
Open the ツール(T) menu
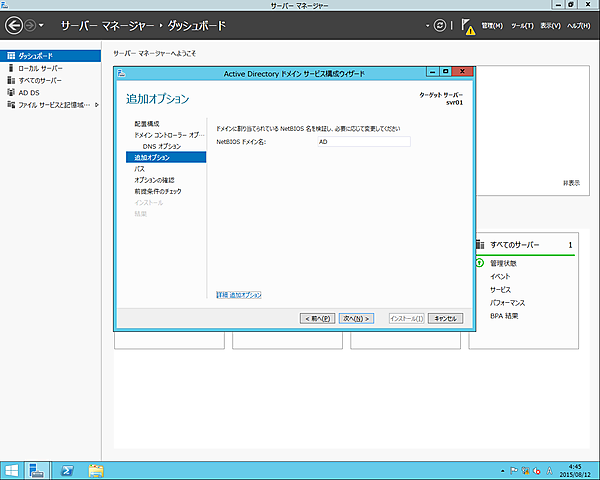coord(521,25)
